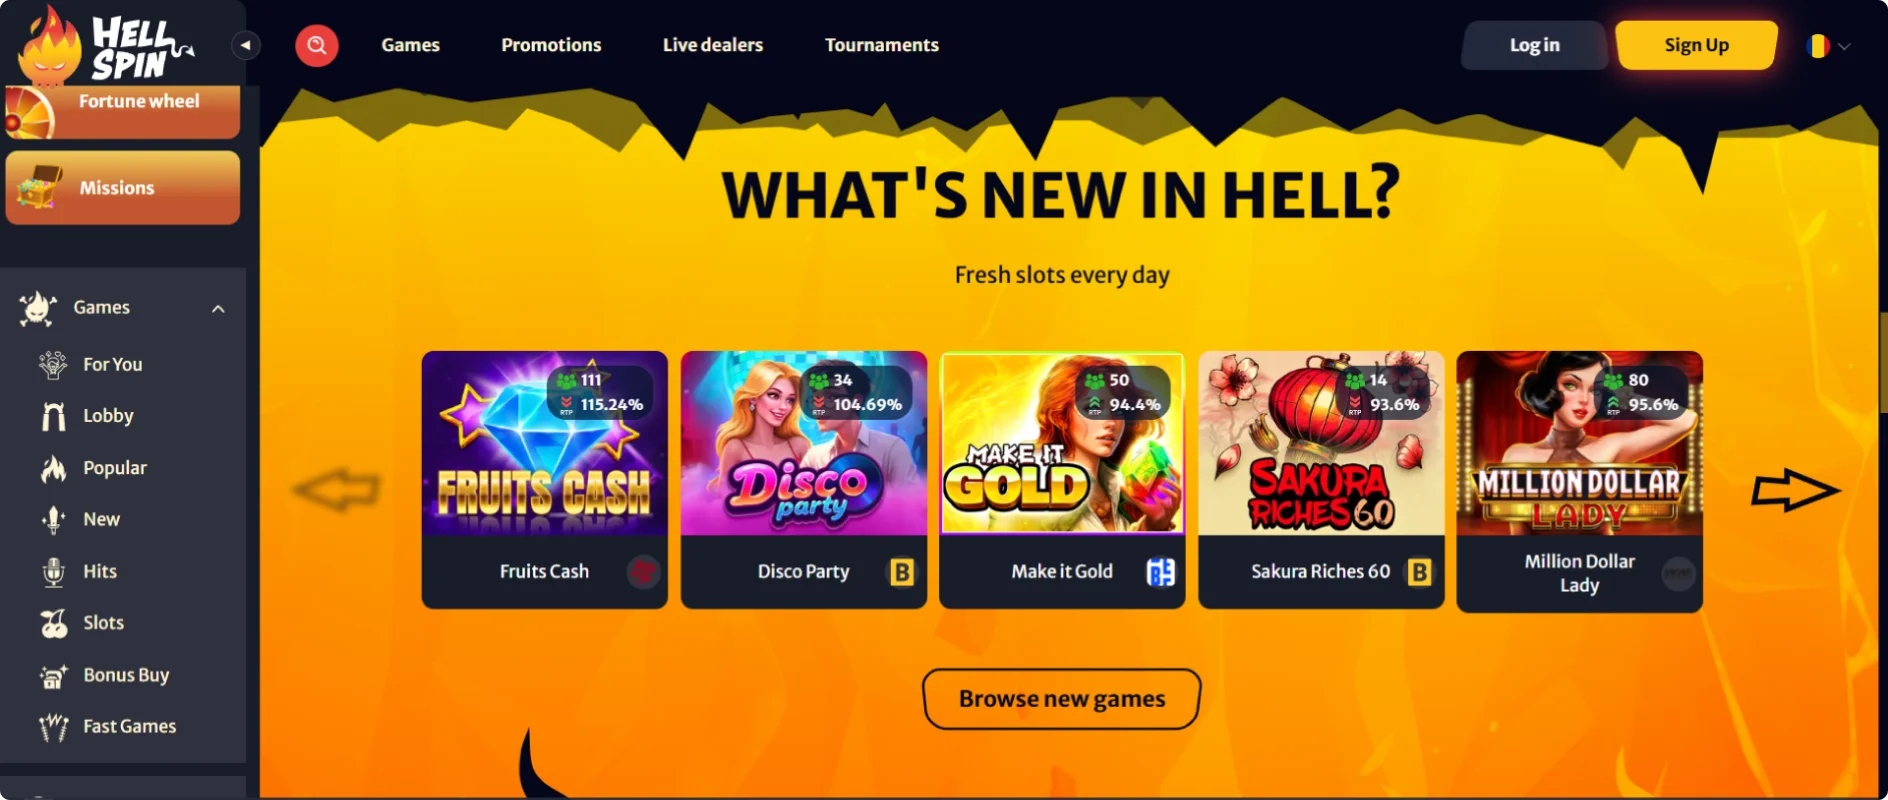Screen dimensions: 1888x800
Task: Collapse the Games sidebar section
Action: pyautogui.click(x=218, y=308)
